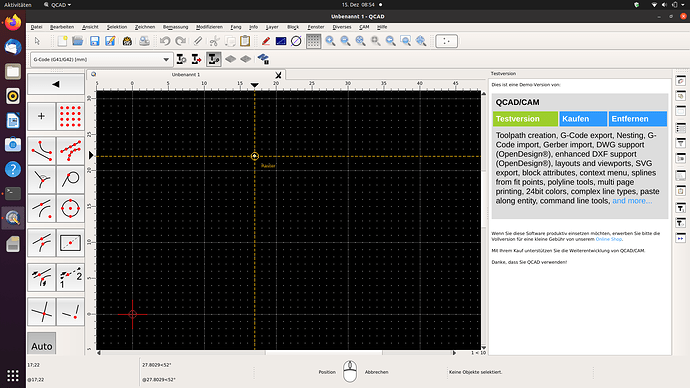Open the Online Shop link
690x388 pixels.
609,239
